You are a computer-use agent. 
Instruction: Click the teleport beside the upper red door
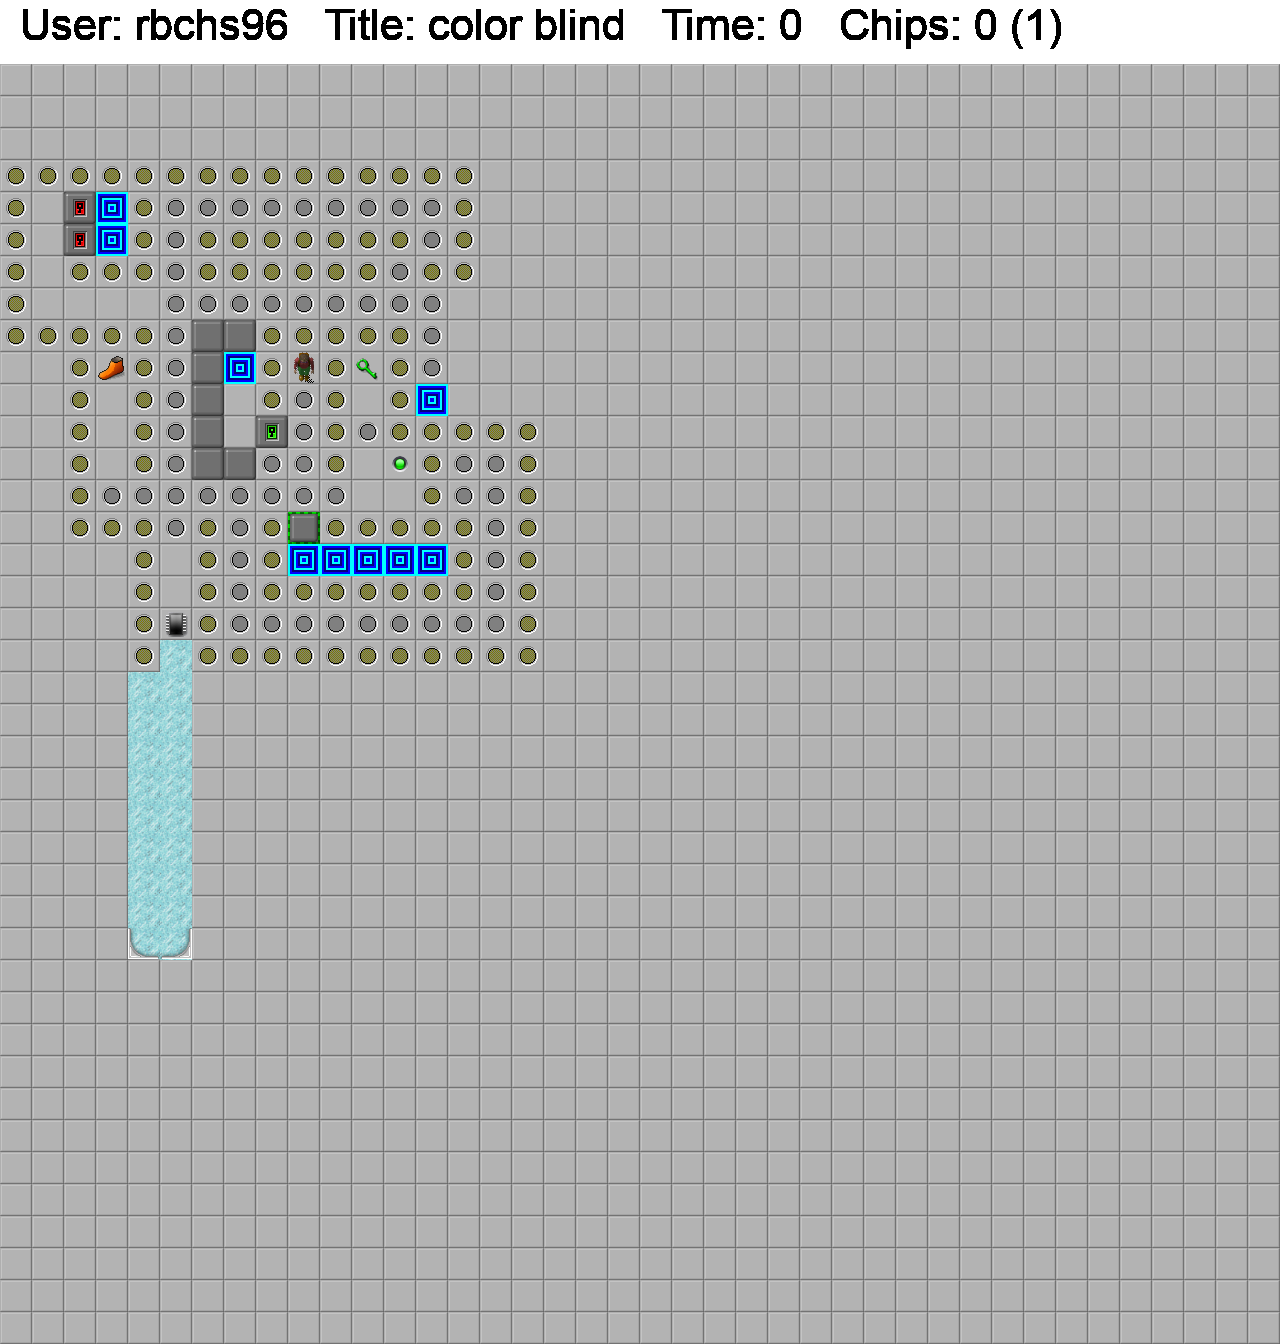click(112, 208)
